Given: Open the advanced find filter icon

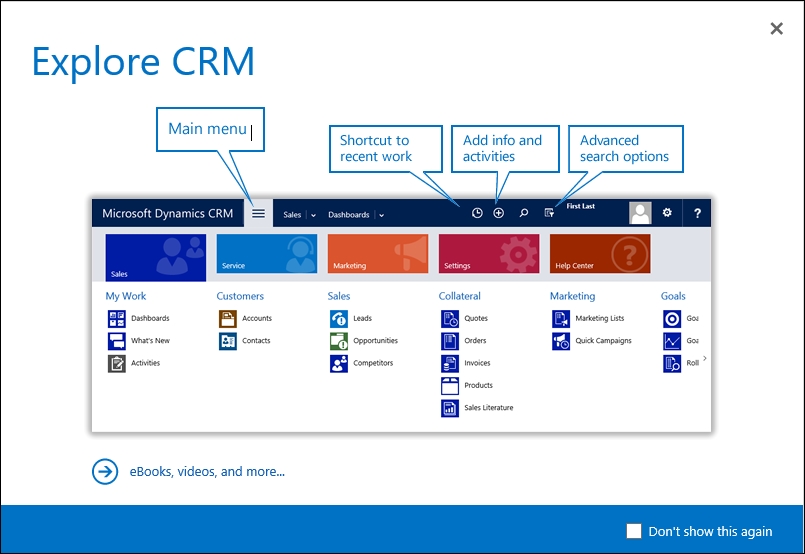Looking at the screenshot, I should (x=549, y=213).
